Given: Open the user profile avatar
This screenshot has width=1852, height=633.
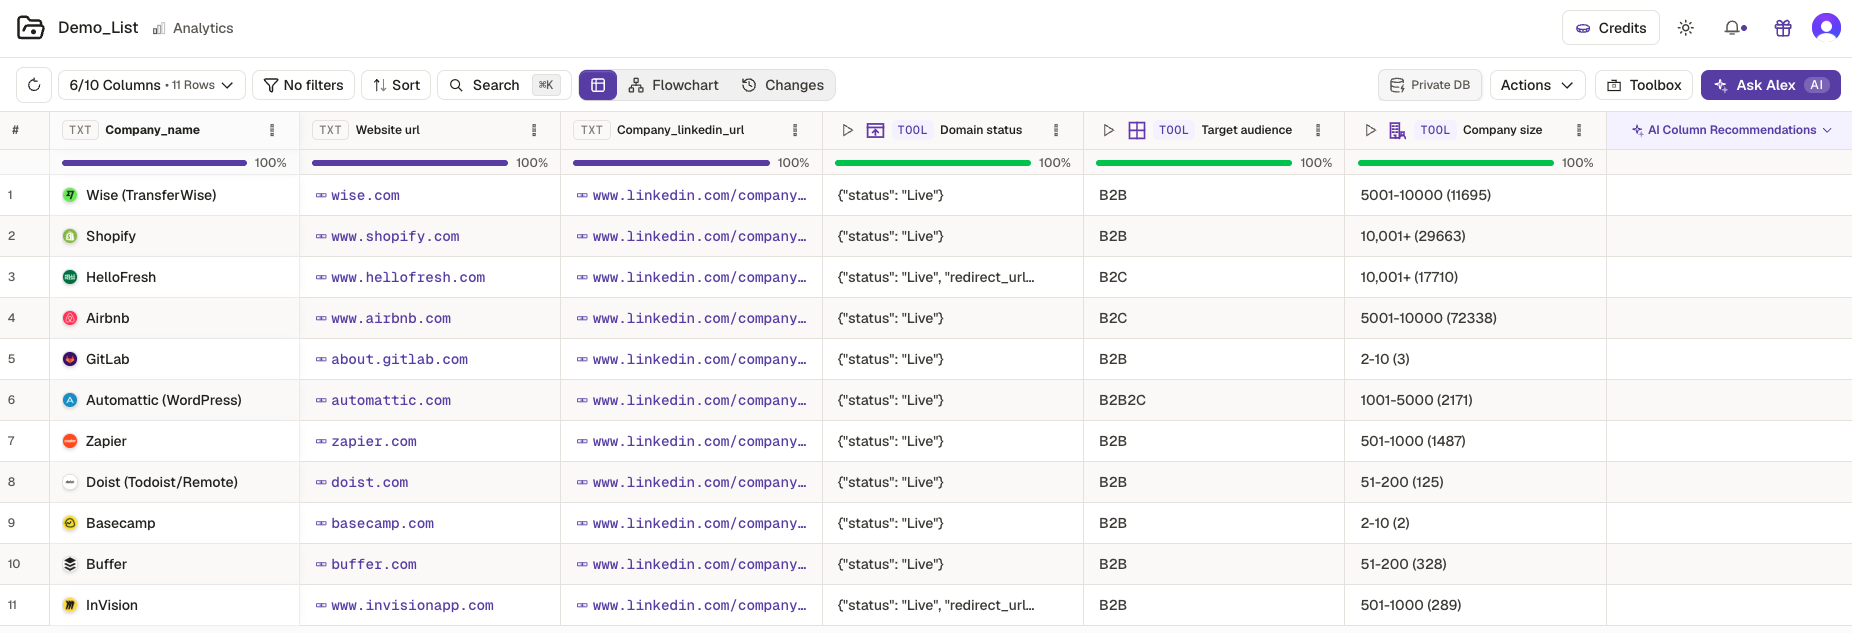Looking at the screenshot, I should pos(1826,27).
